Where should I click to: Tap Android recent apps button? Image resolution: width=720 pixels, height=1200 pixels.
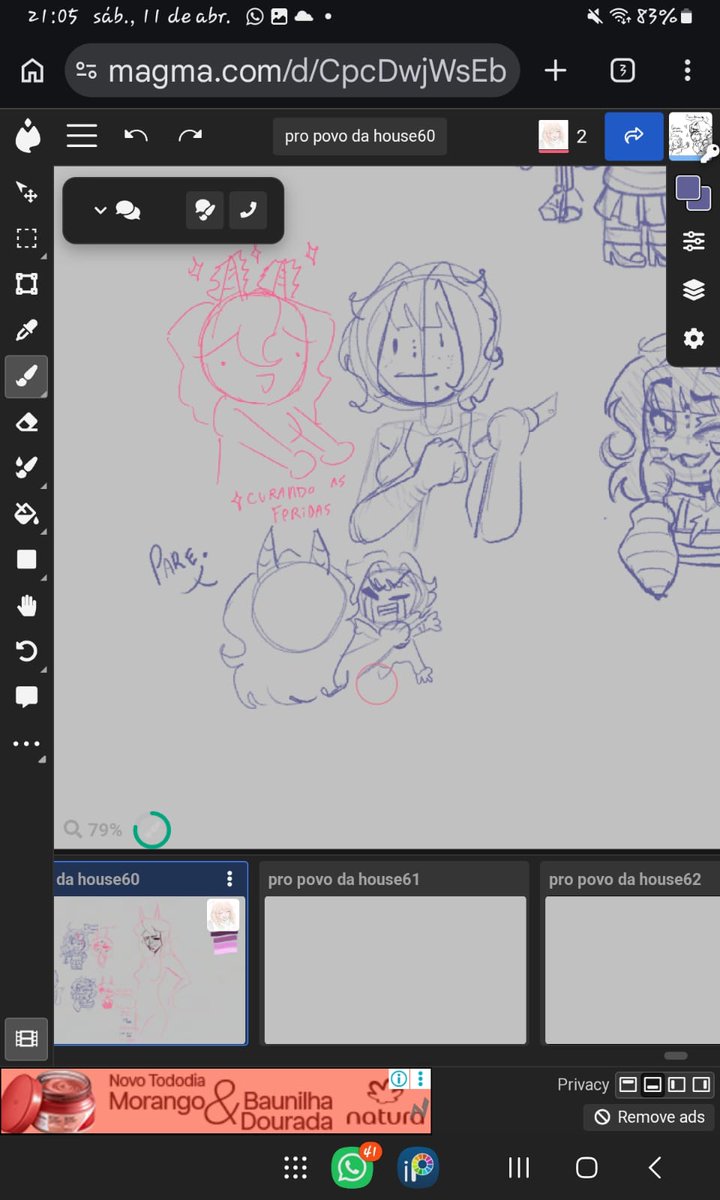pyautogui.click(x=519, y=1167)
